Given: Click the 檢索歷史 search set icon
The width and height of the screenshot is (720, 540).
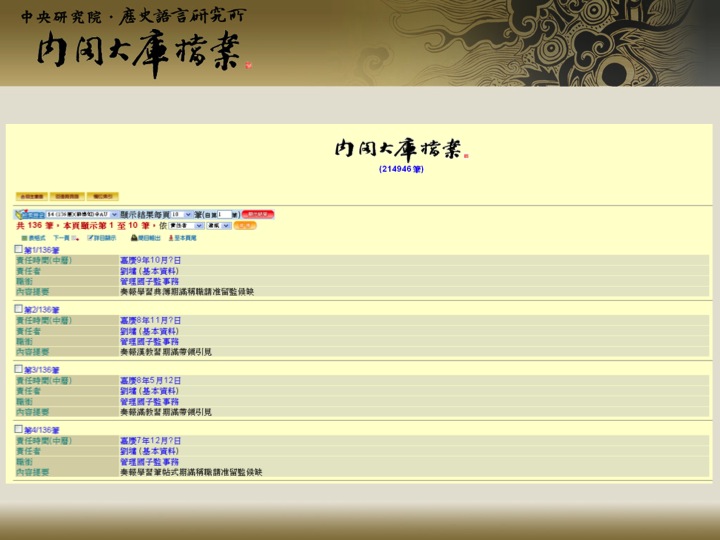Looking at the screenshot, I should pyautogui.click(x=30, y=214).
